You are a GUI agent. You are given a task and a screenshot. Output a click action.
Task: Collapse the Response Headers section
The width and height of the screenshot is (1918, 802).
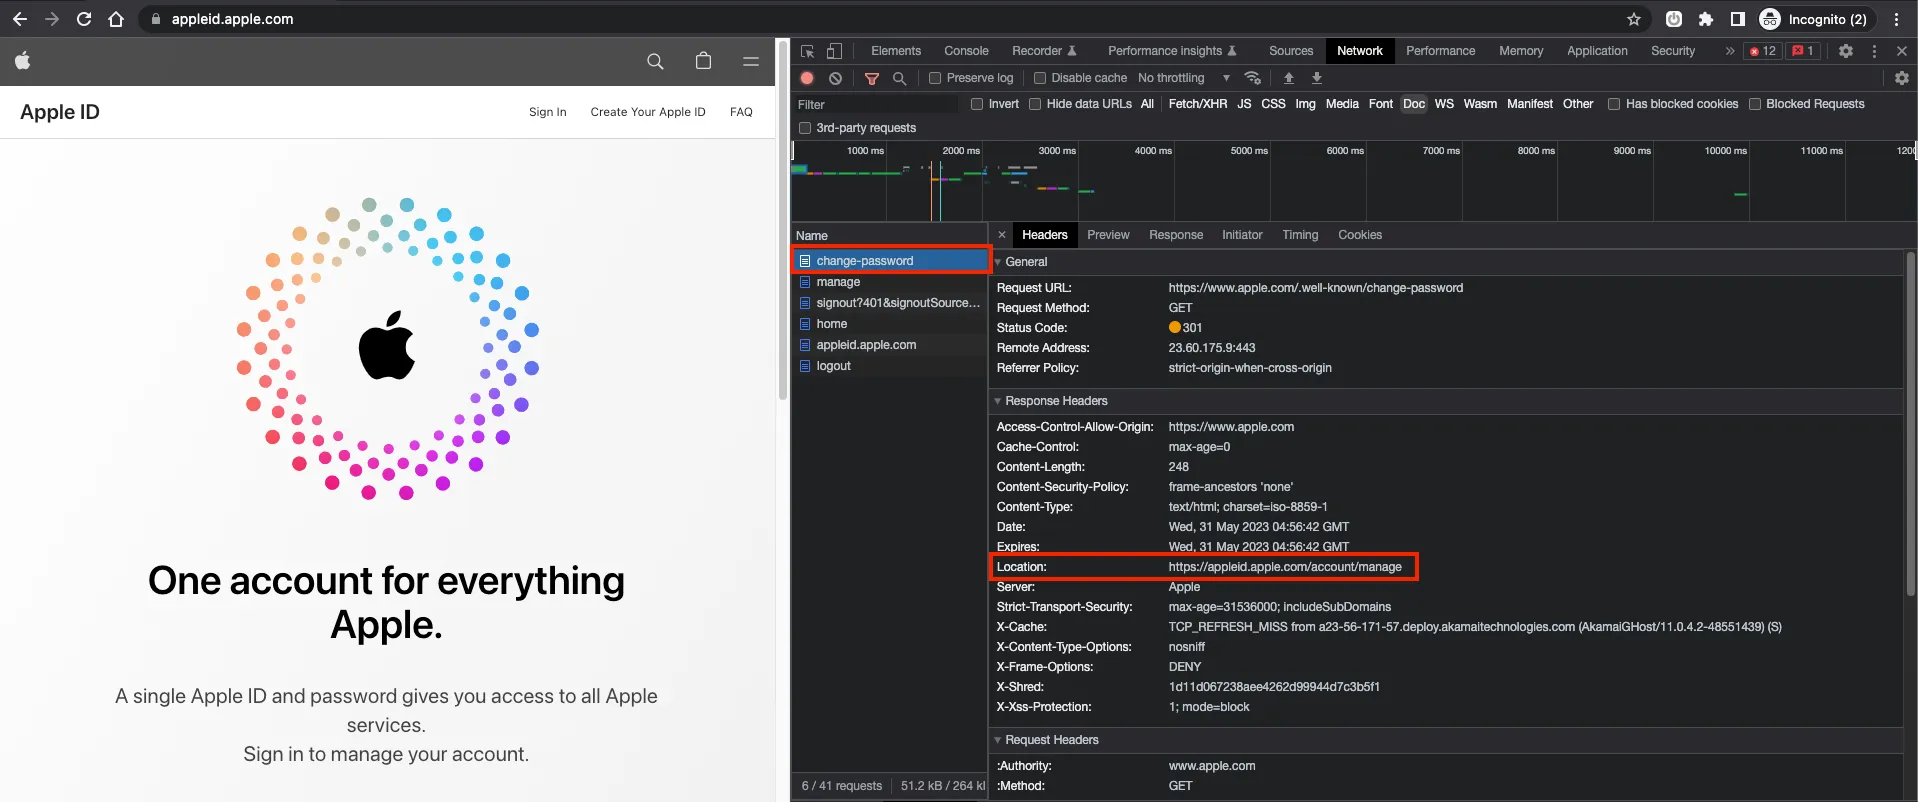point(1056,401)
